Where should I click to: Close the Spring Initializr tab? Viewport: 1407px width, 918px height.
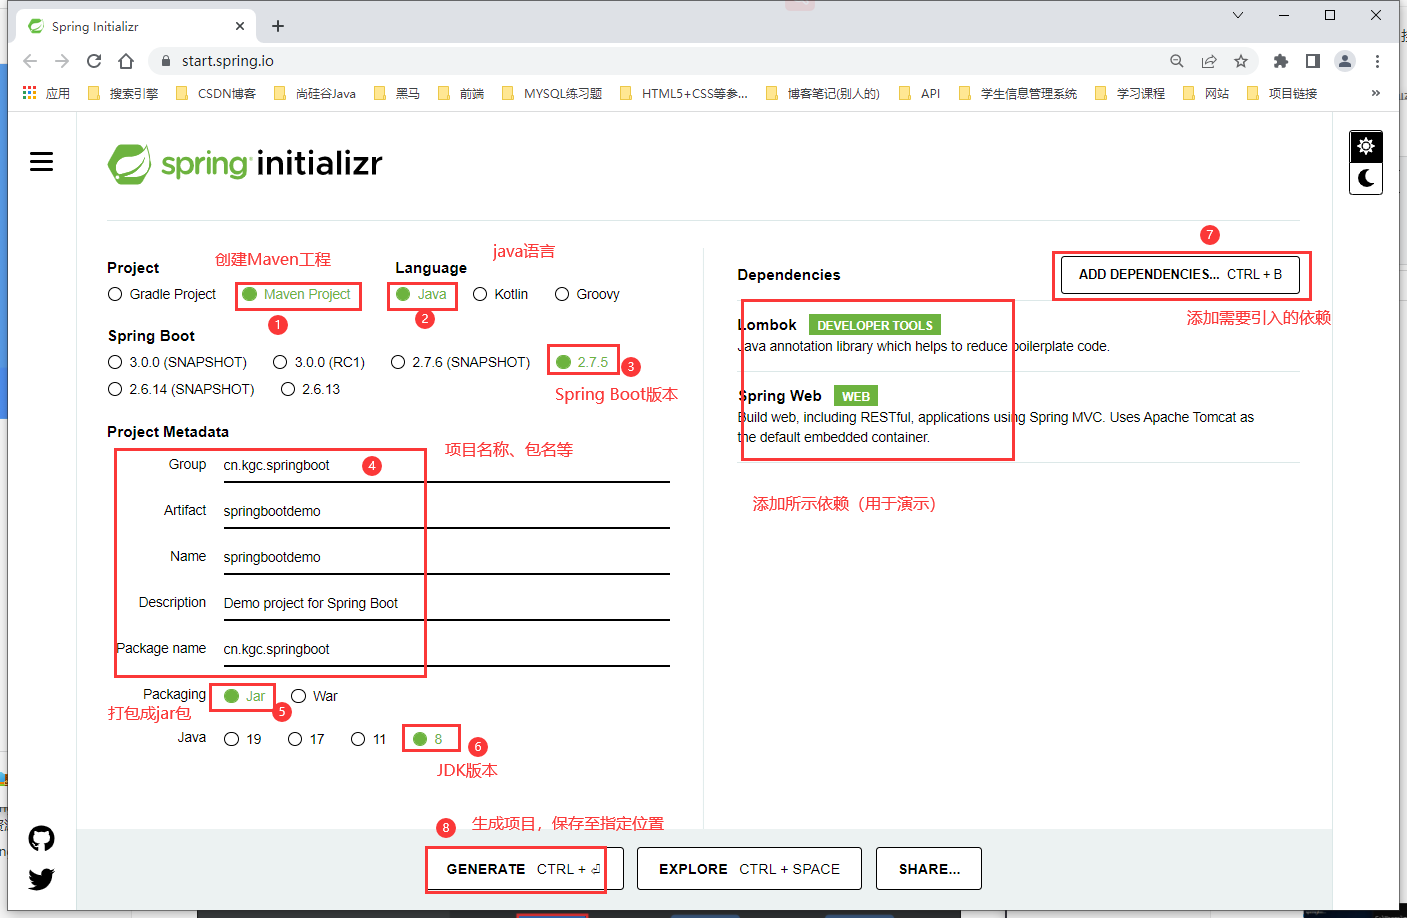click(240, 26)
